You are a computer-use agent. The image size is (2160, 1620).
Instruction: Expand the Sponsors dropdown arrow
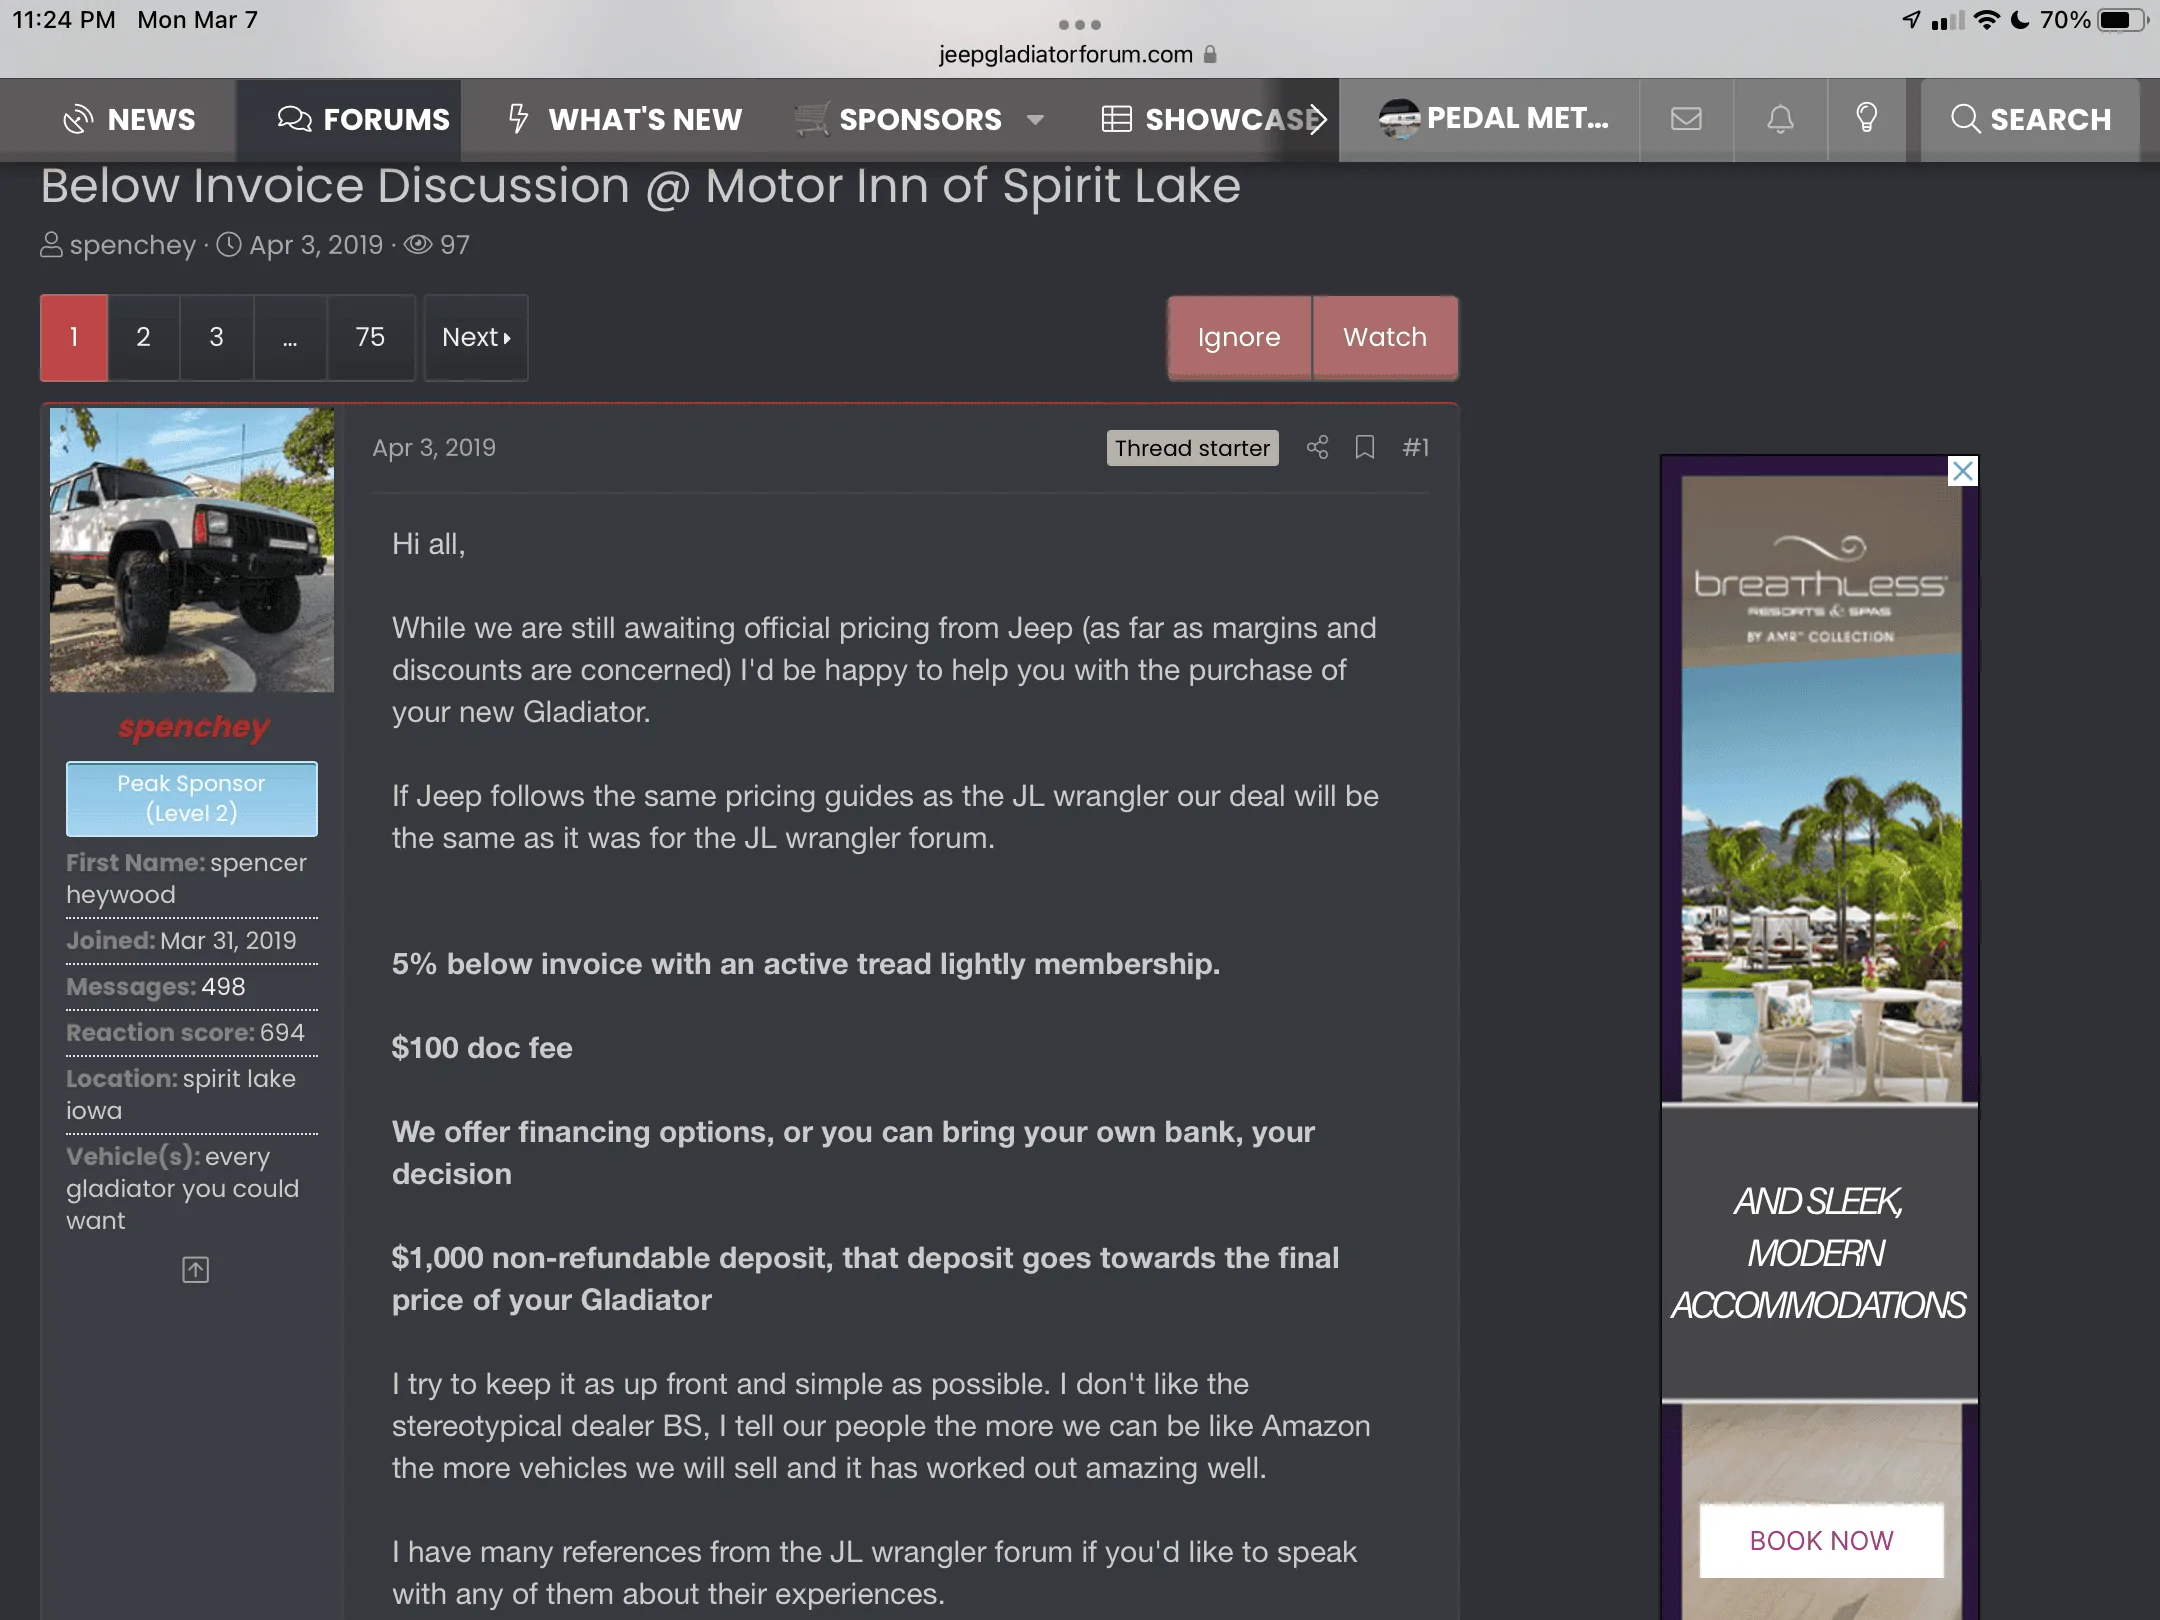pos(1035,120)
